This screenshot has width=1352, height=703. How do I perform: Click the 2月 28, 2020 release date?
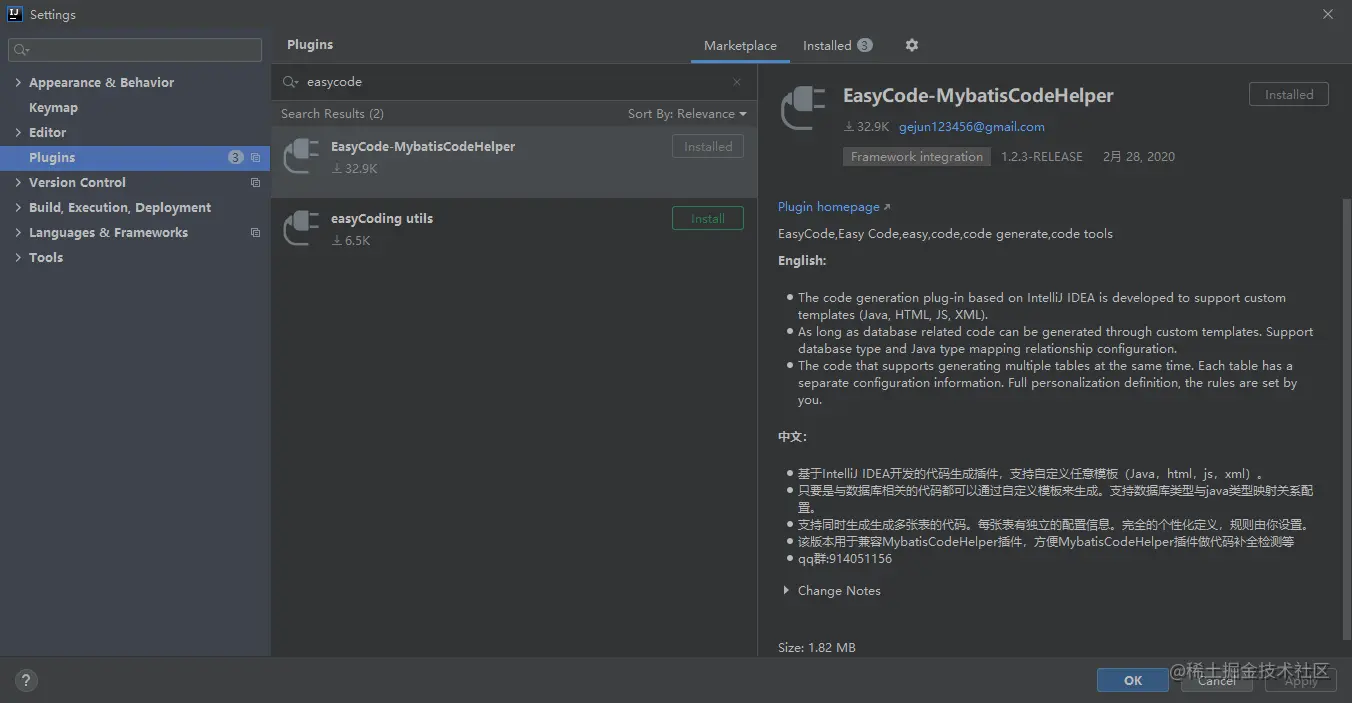1139,157
